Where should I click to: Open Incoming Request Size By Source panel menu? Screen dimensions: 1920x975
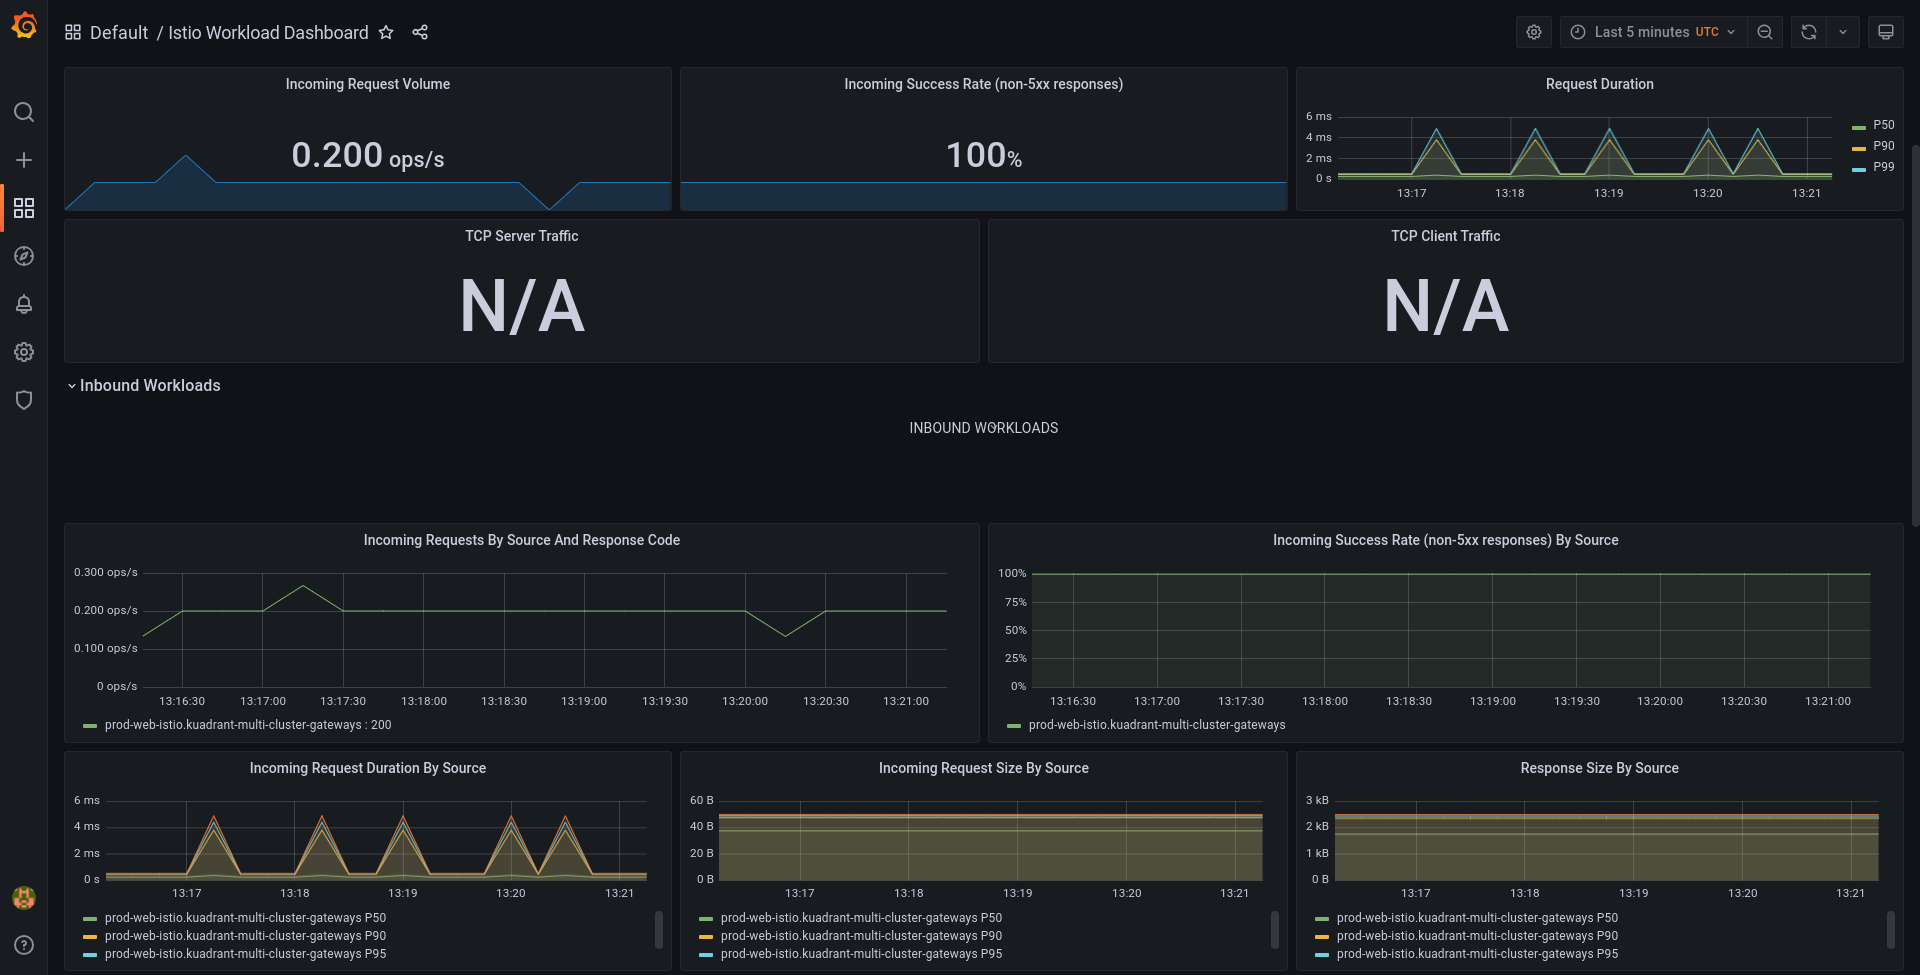(x=983, y=768)
